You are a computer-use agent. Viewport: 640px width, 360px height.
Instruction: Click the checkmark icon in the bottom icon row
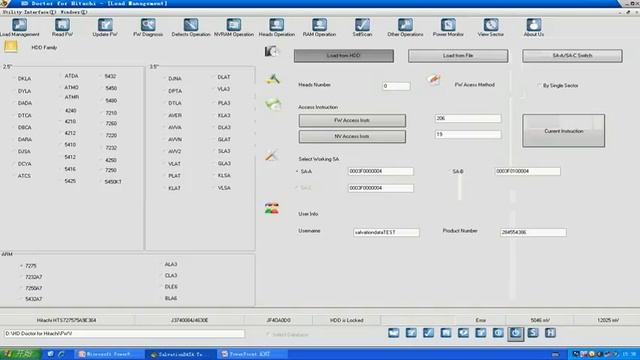point(428,333)
